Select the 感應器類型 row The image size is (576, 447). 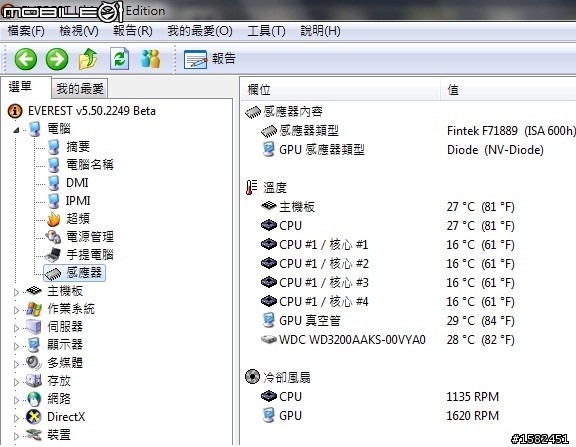click(x=418, y=131)
